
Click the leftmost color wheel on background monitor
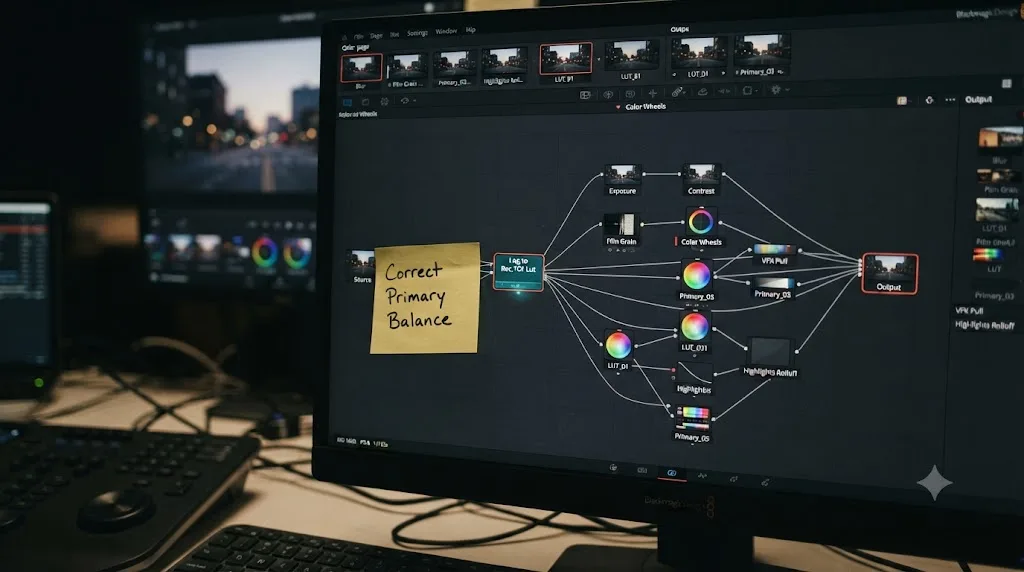(x=264, y=252)
